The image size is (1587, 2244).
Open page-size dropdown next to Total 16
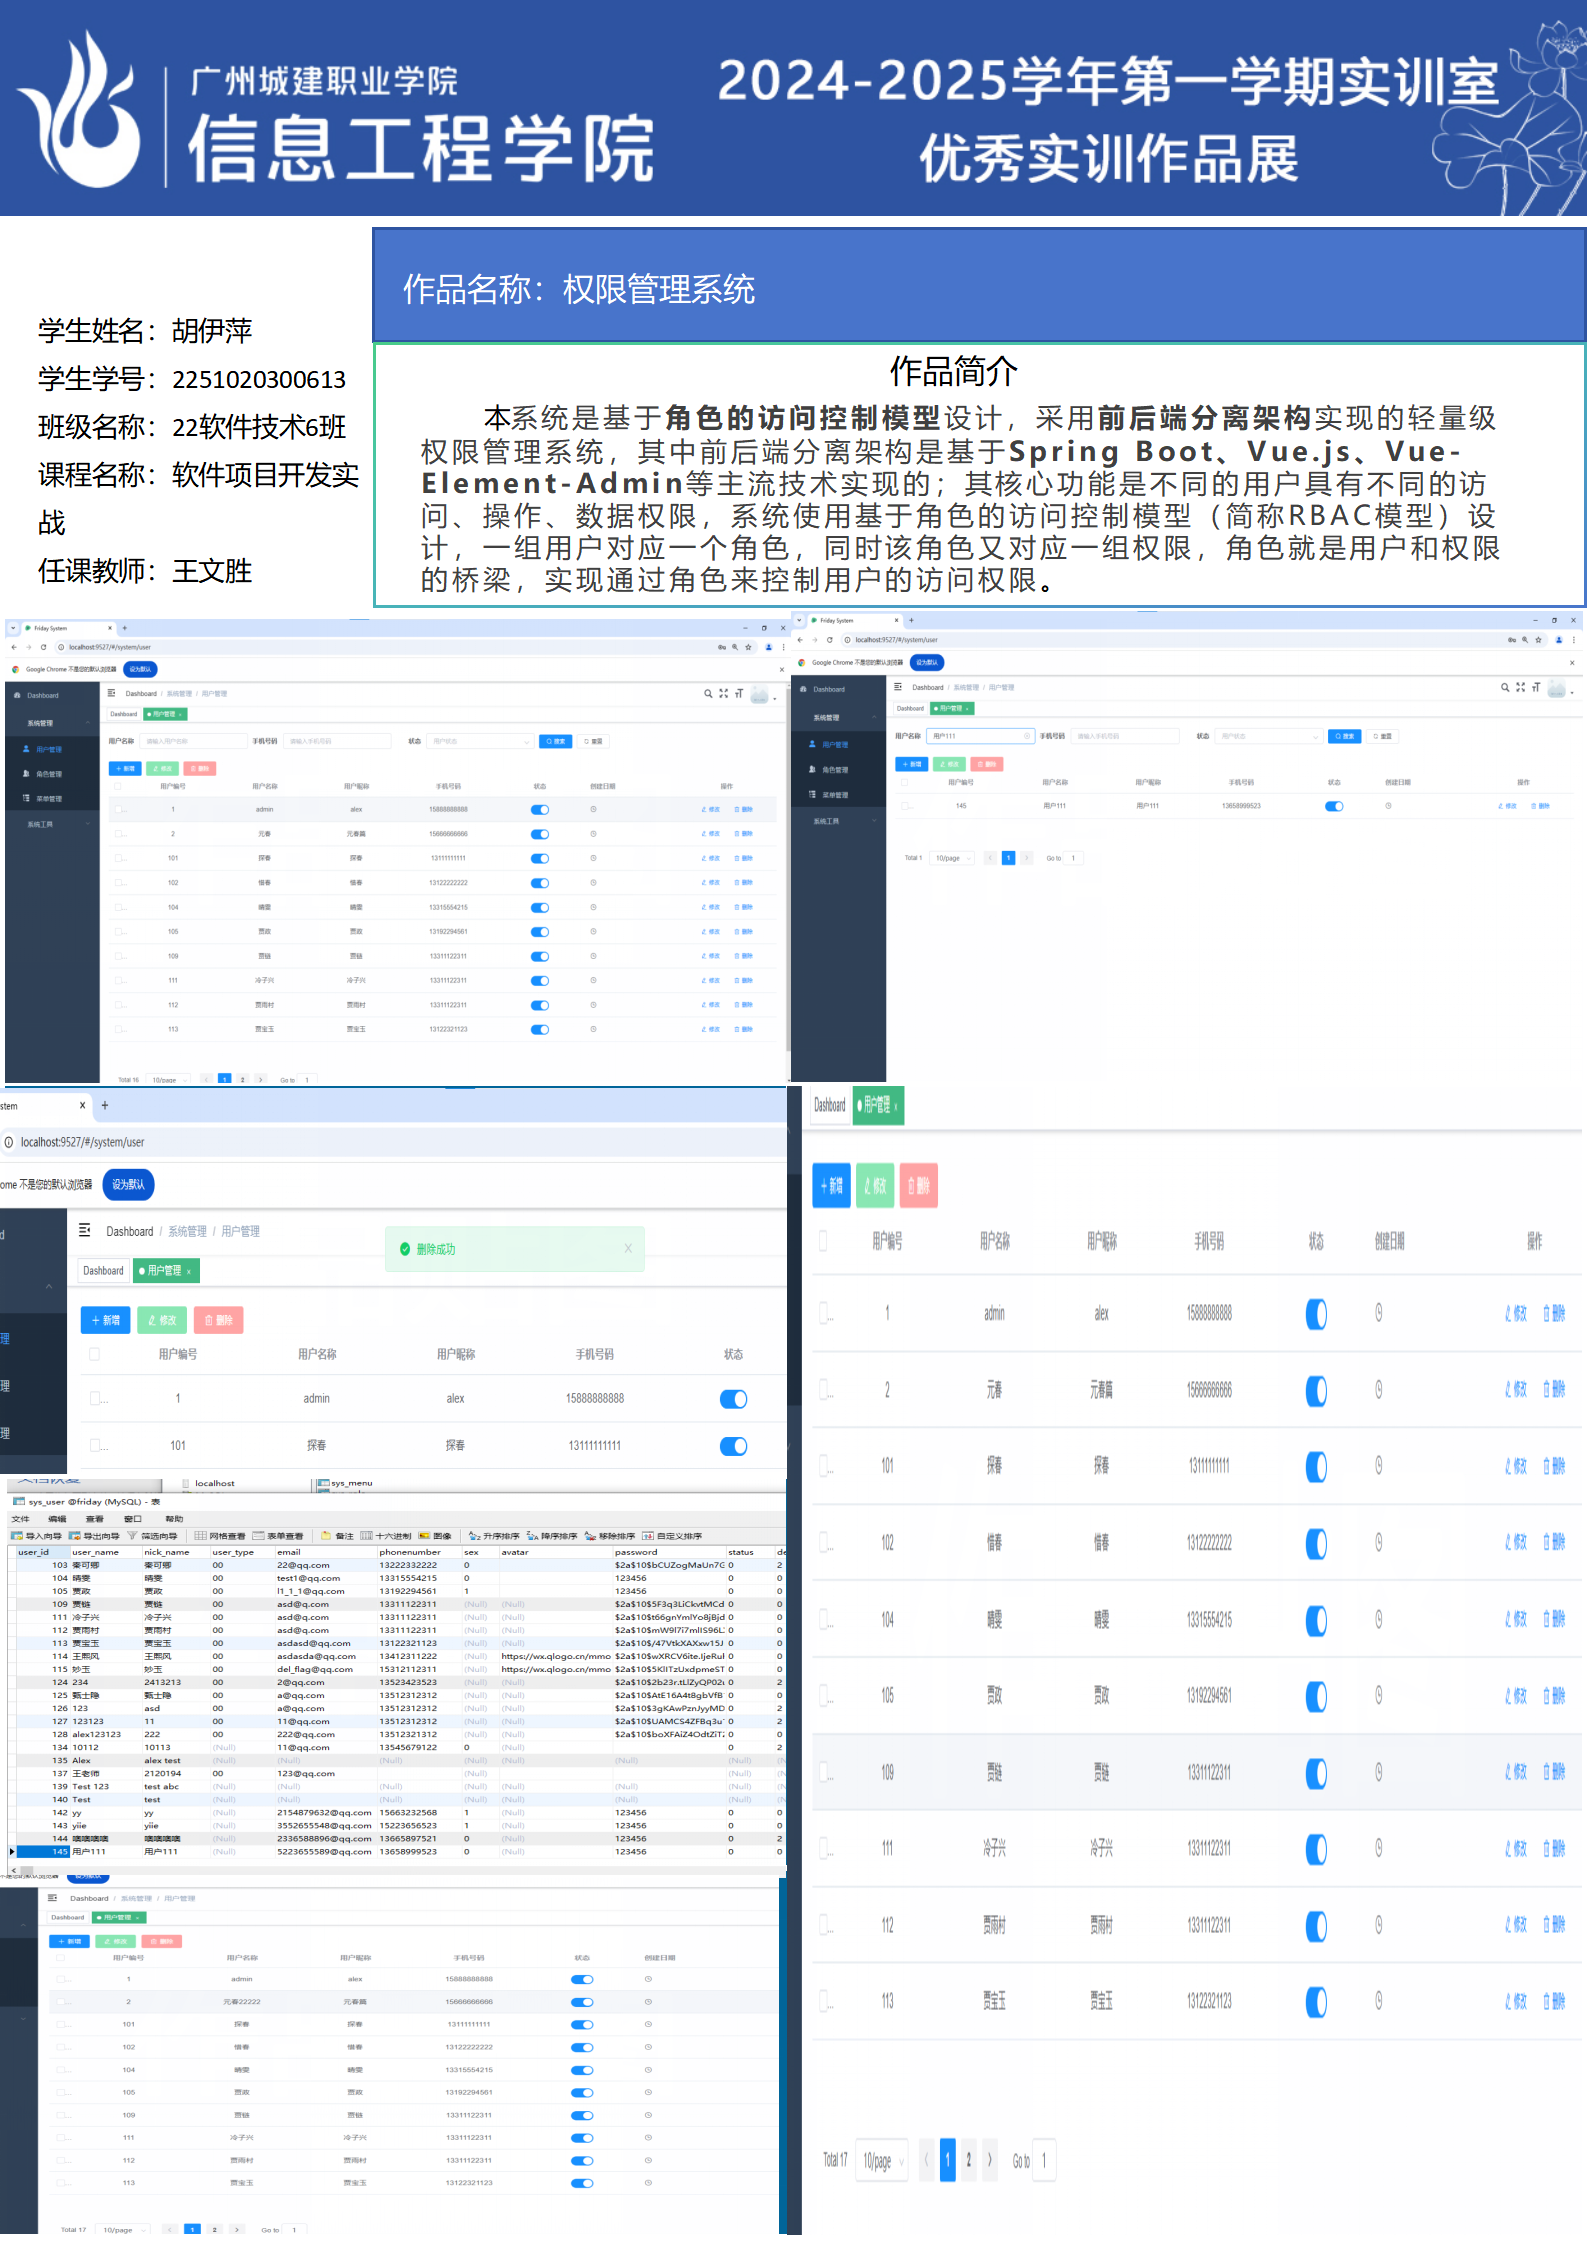[168, 1080]
